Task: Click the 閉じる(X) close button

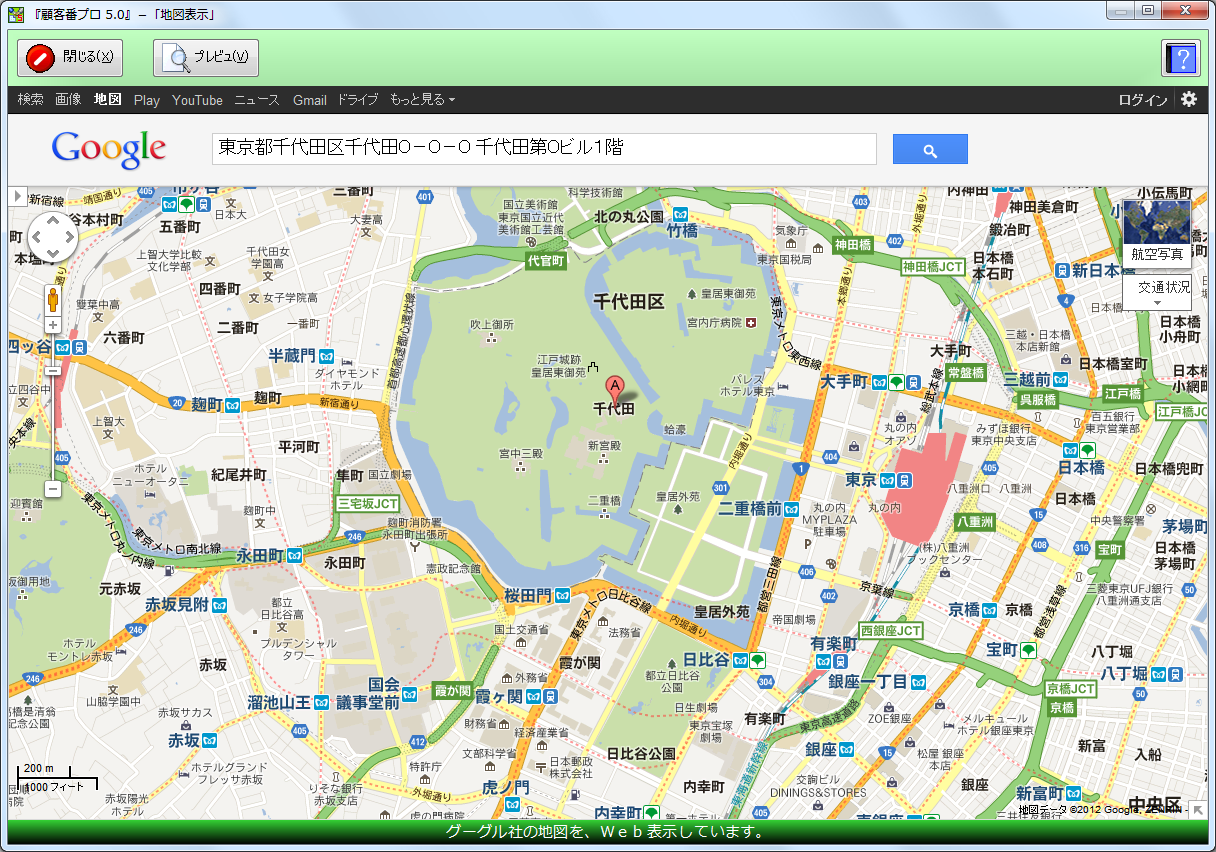Action: point(70,58)
